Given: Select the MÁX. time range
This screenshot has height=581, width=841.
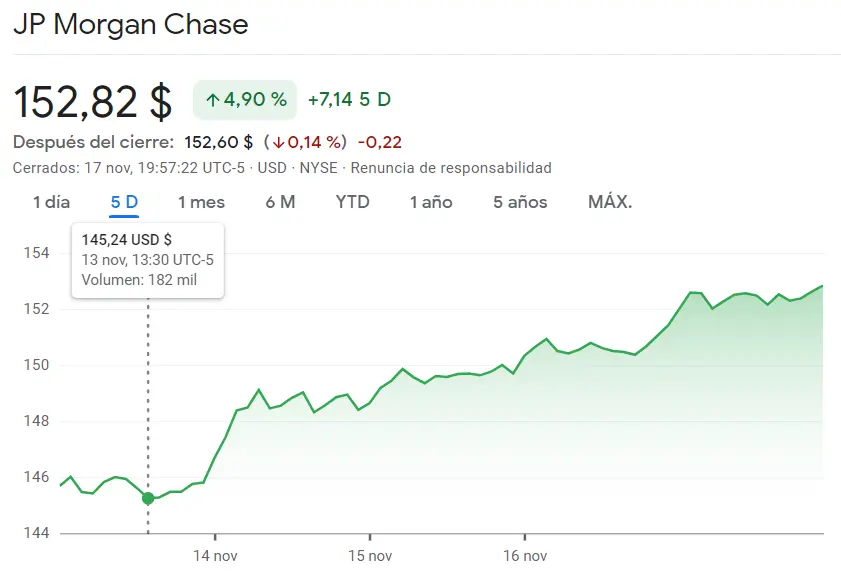Looking at the screenshot, I should pyautogui.click(x=608, y=202).
